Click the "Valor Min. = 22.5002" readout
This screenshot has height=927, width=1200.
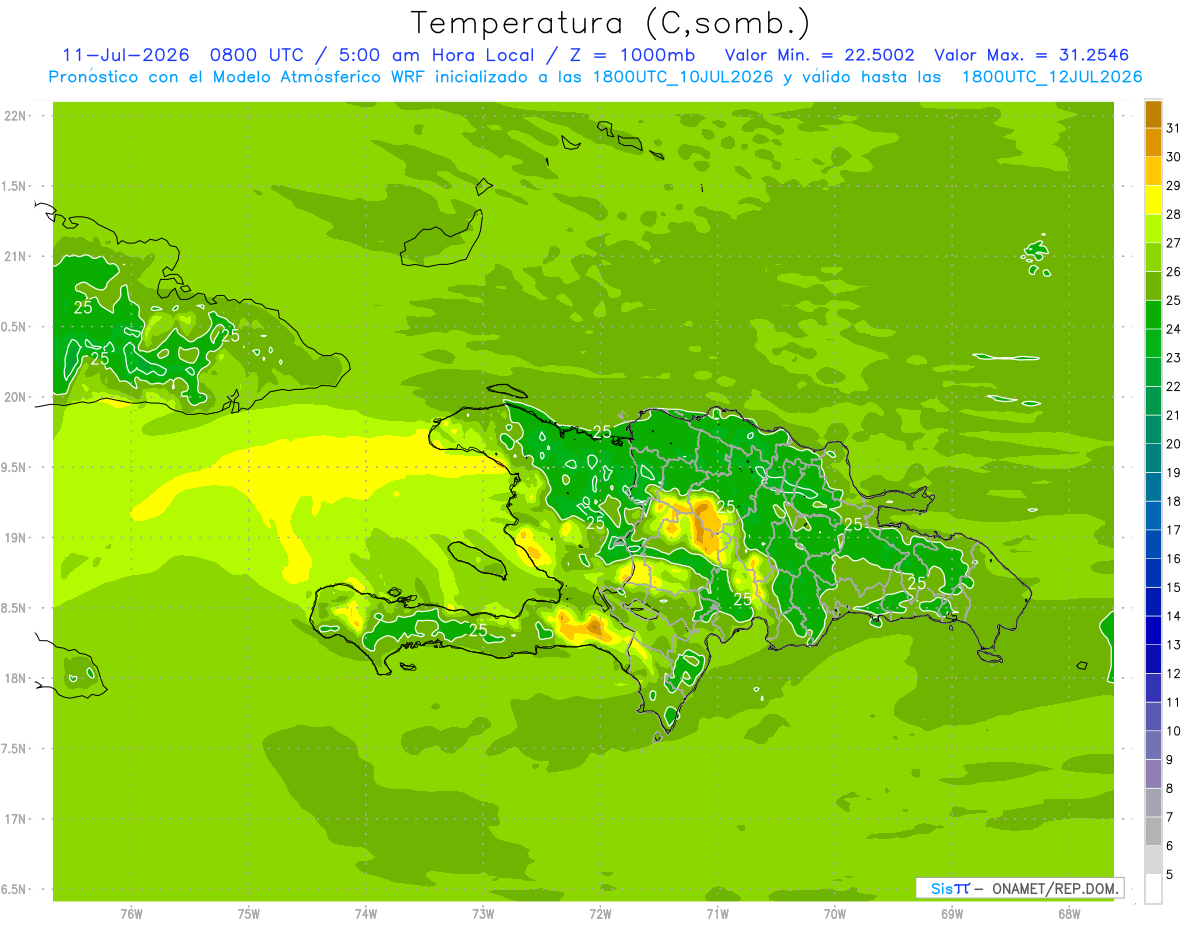pos(819,55)
